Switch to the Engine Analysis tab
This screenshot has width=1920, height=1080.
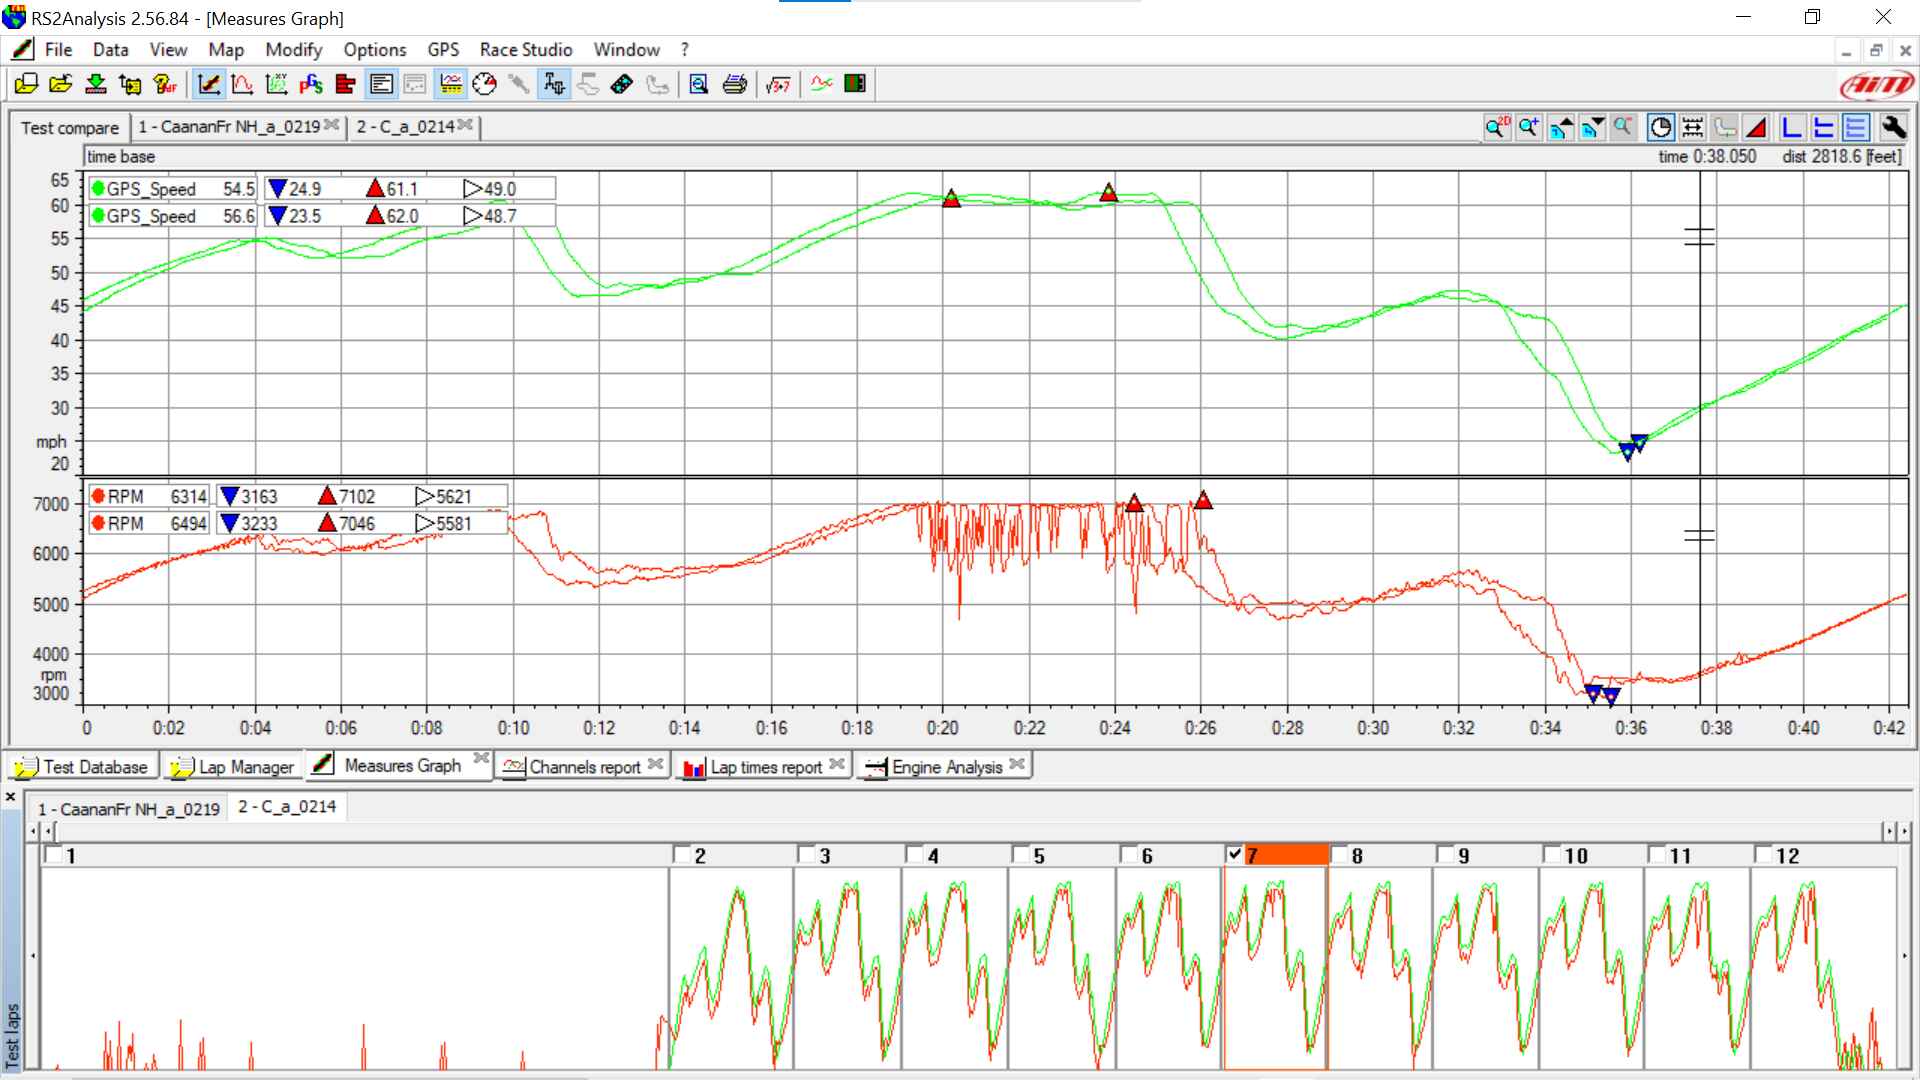(x=946, y=767)
